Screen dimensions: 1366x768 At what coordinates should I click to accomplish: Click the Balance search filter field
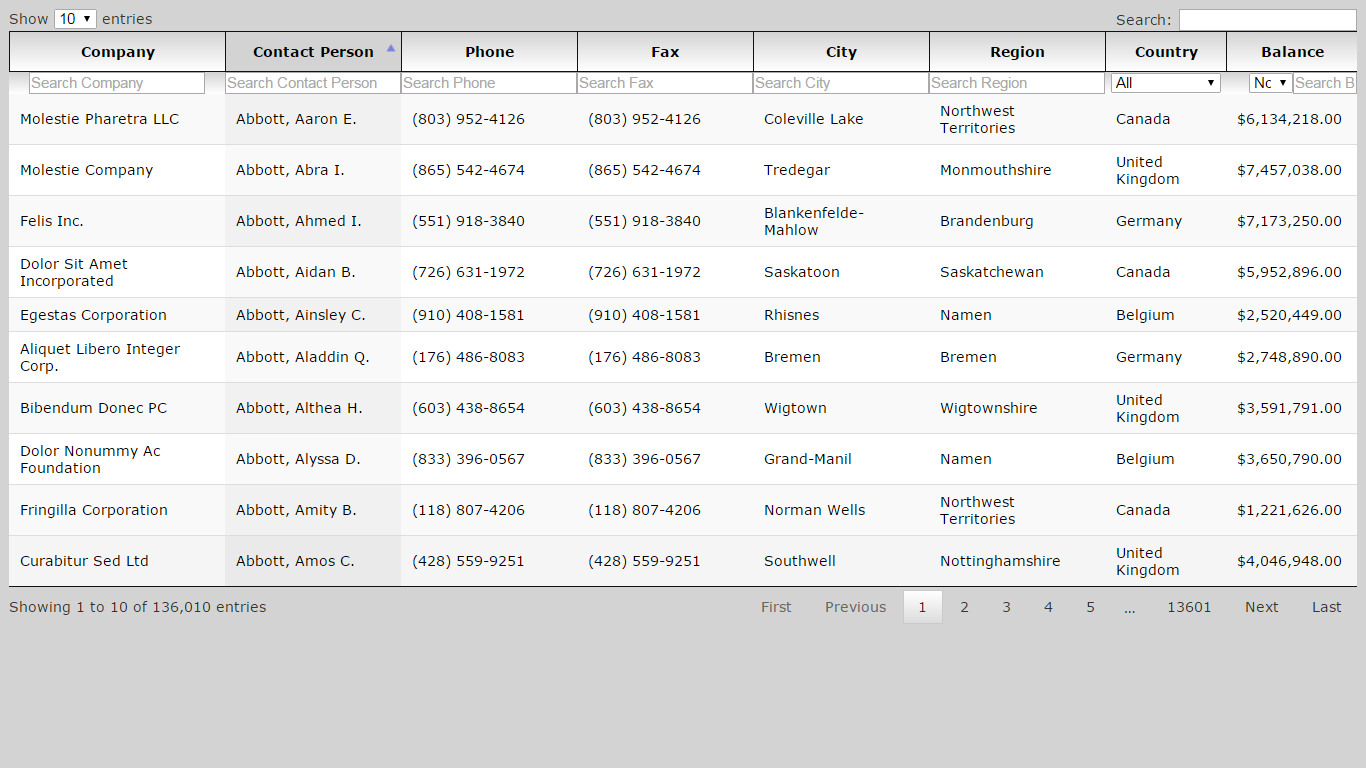pos(1325,83)
